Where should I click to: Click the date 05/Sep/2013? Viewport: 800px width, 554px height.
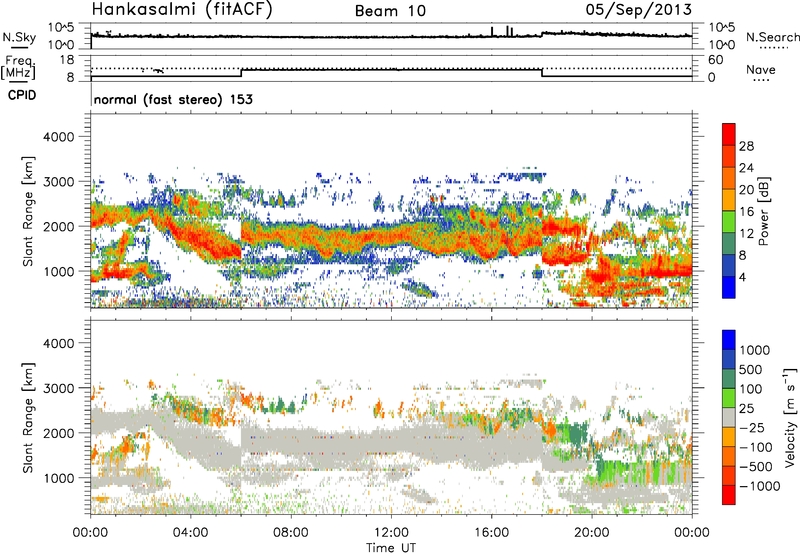coord(638,9)
